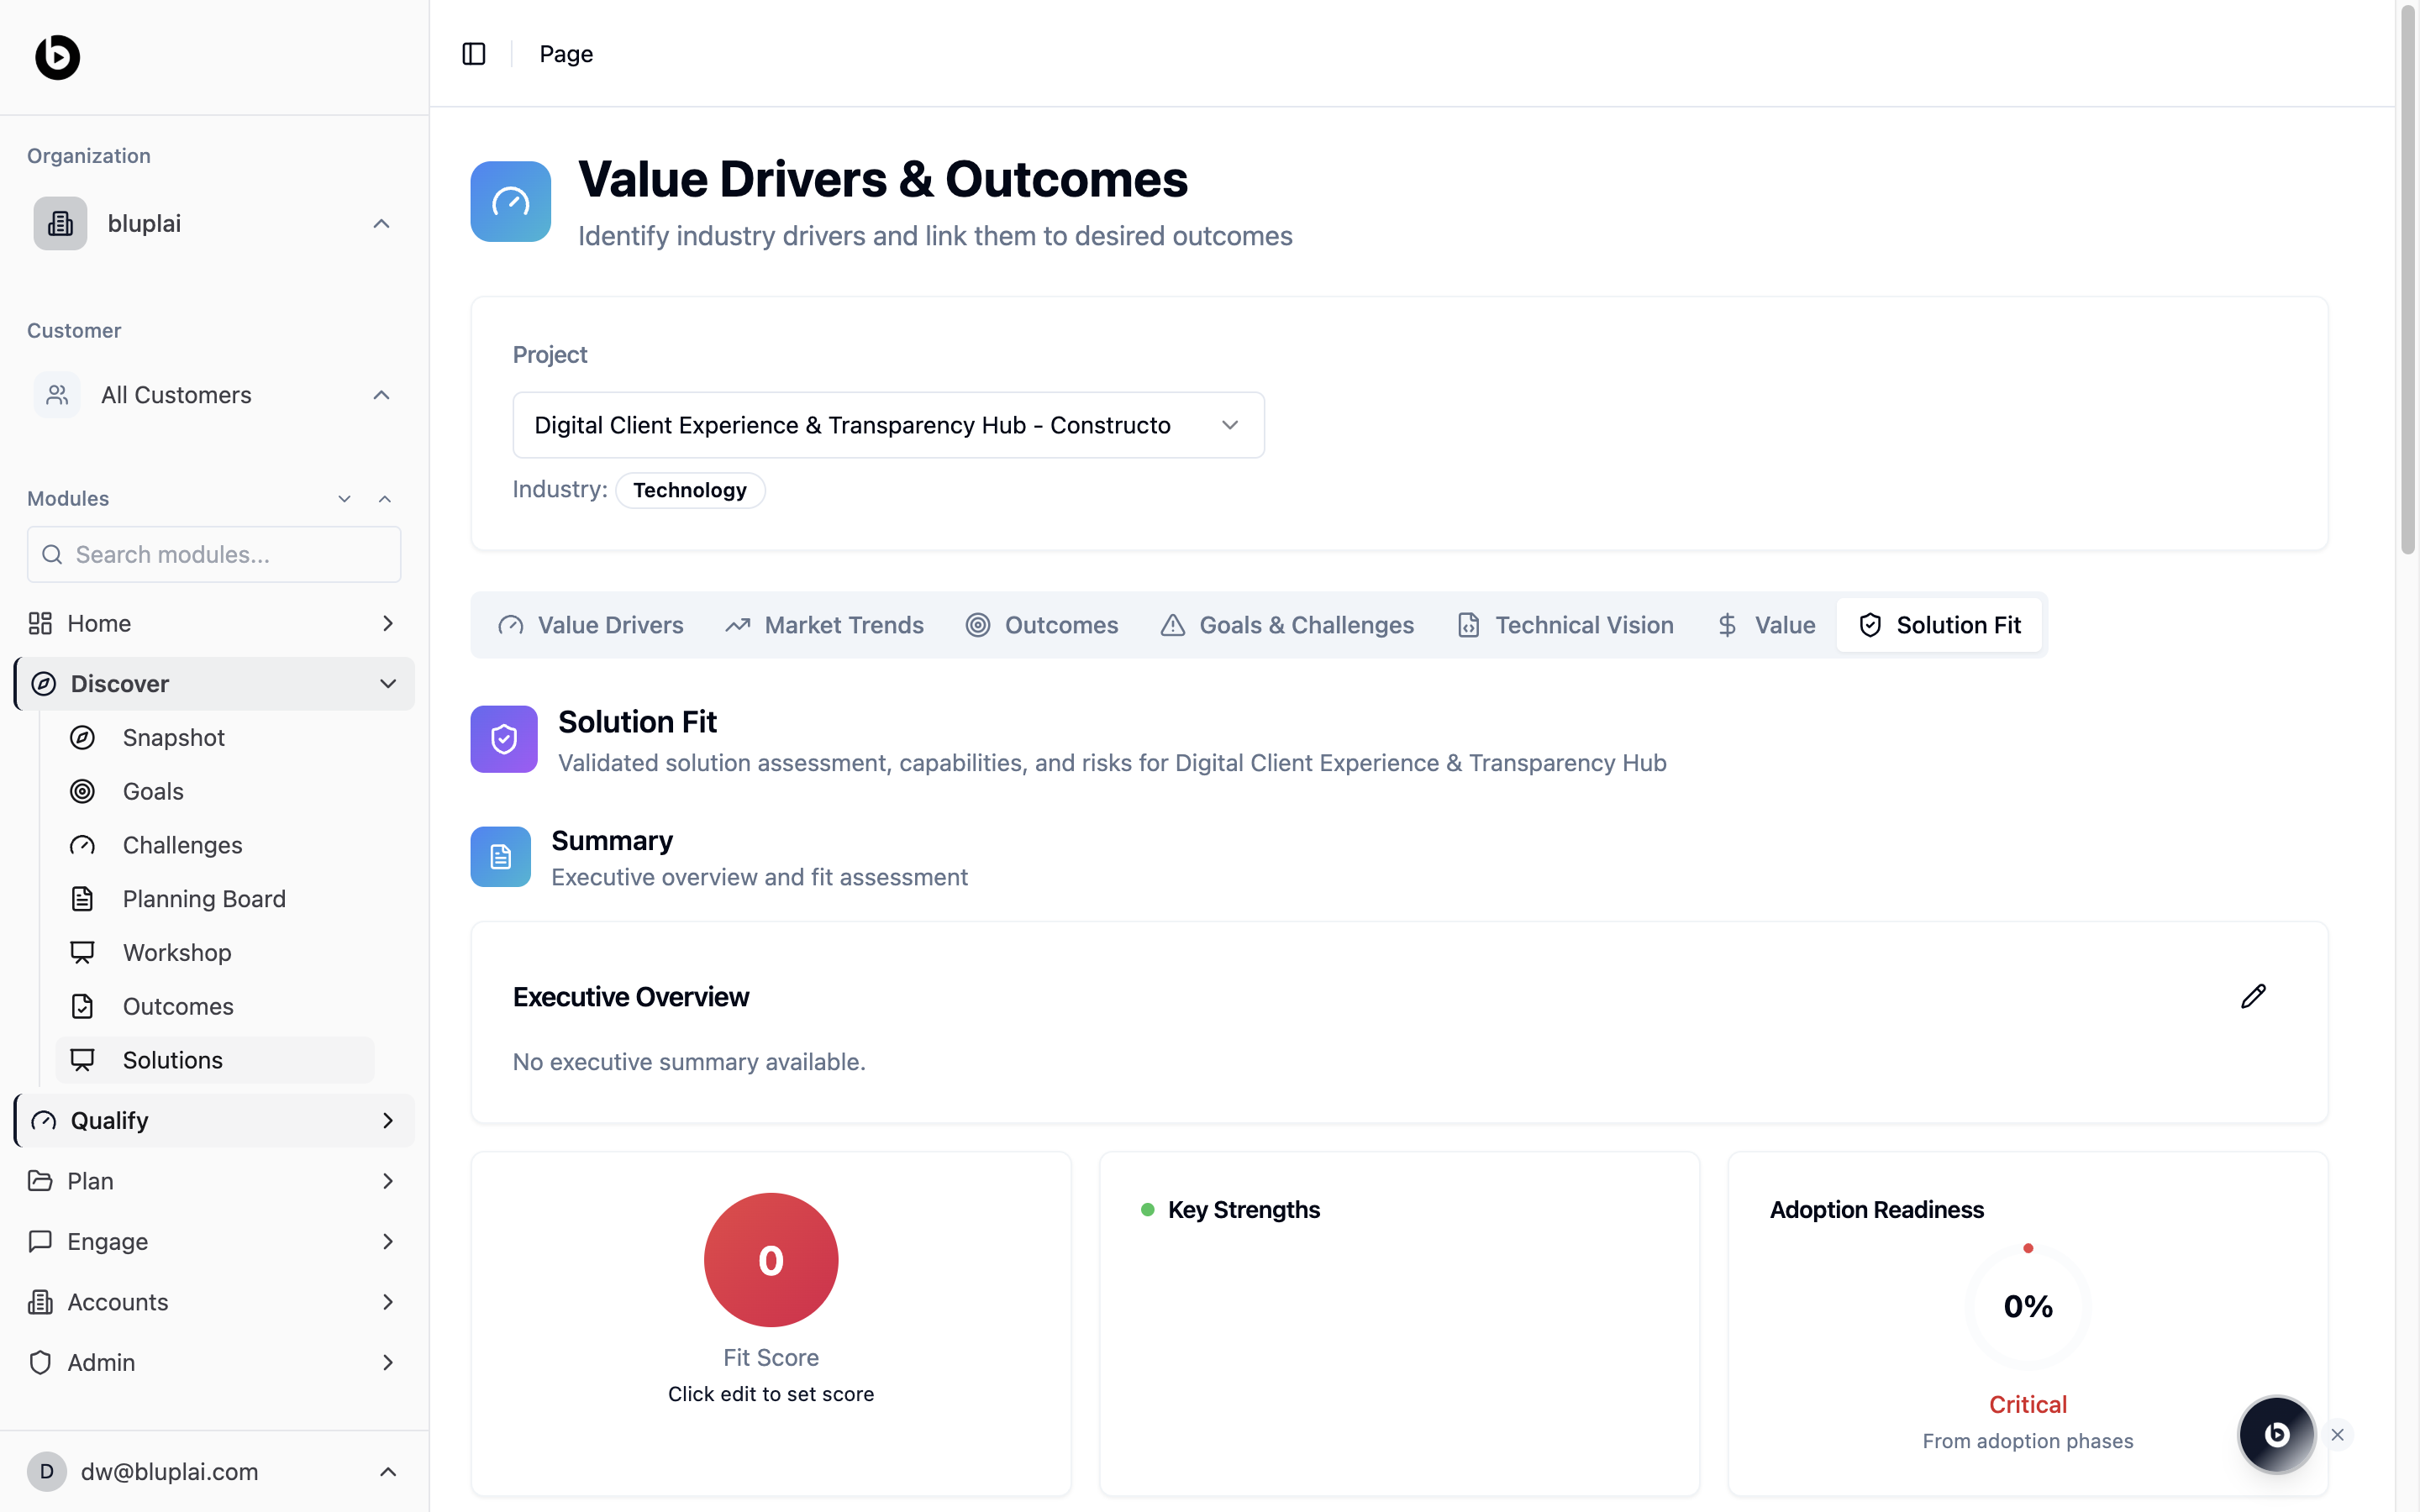
Task: Open Planning Board in sidebar
Action: click(204, 898)
